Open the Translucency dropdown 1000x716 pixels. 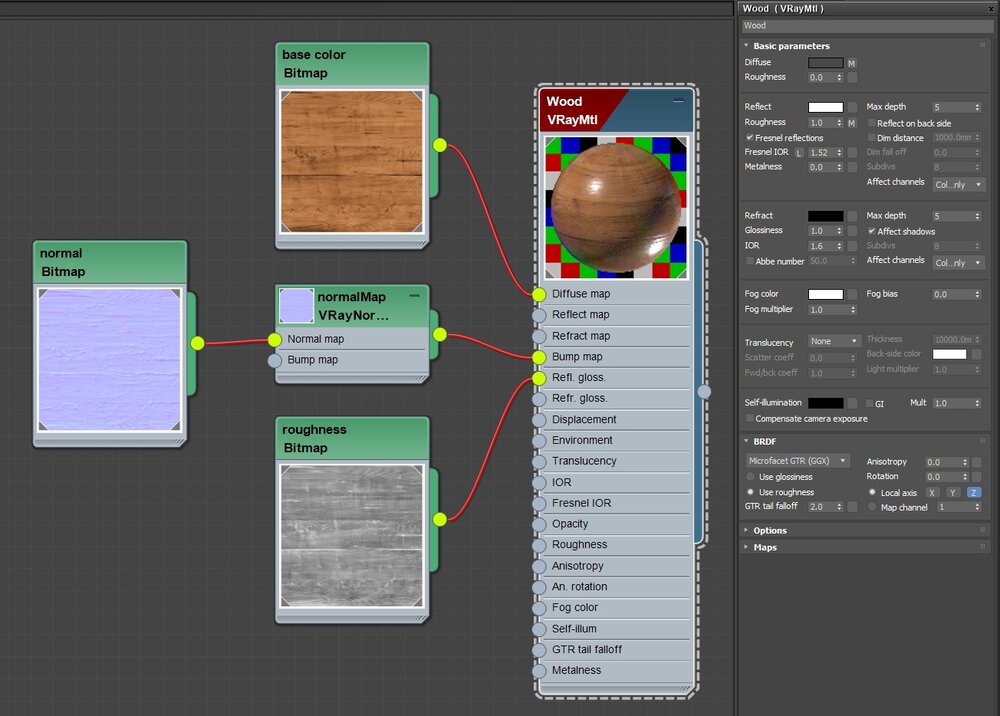(x=834, y=341)
